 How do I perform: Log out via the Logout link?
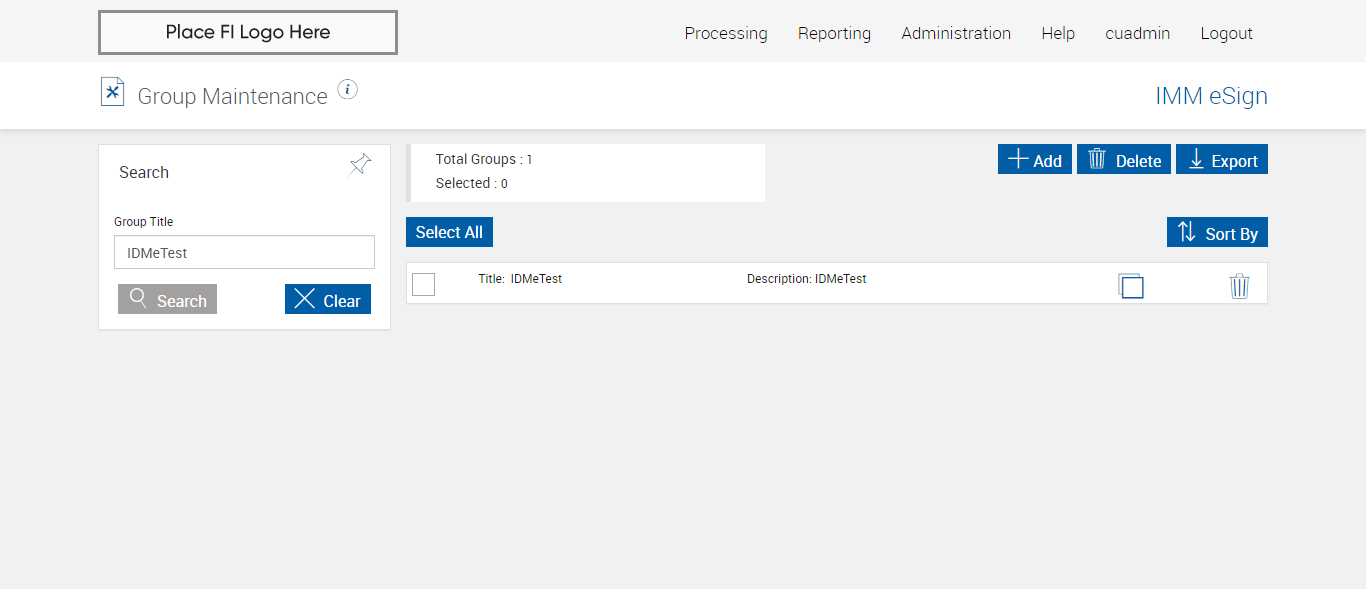[1226, 33]
